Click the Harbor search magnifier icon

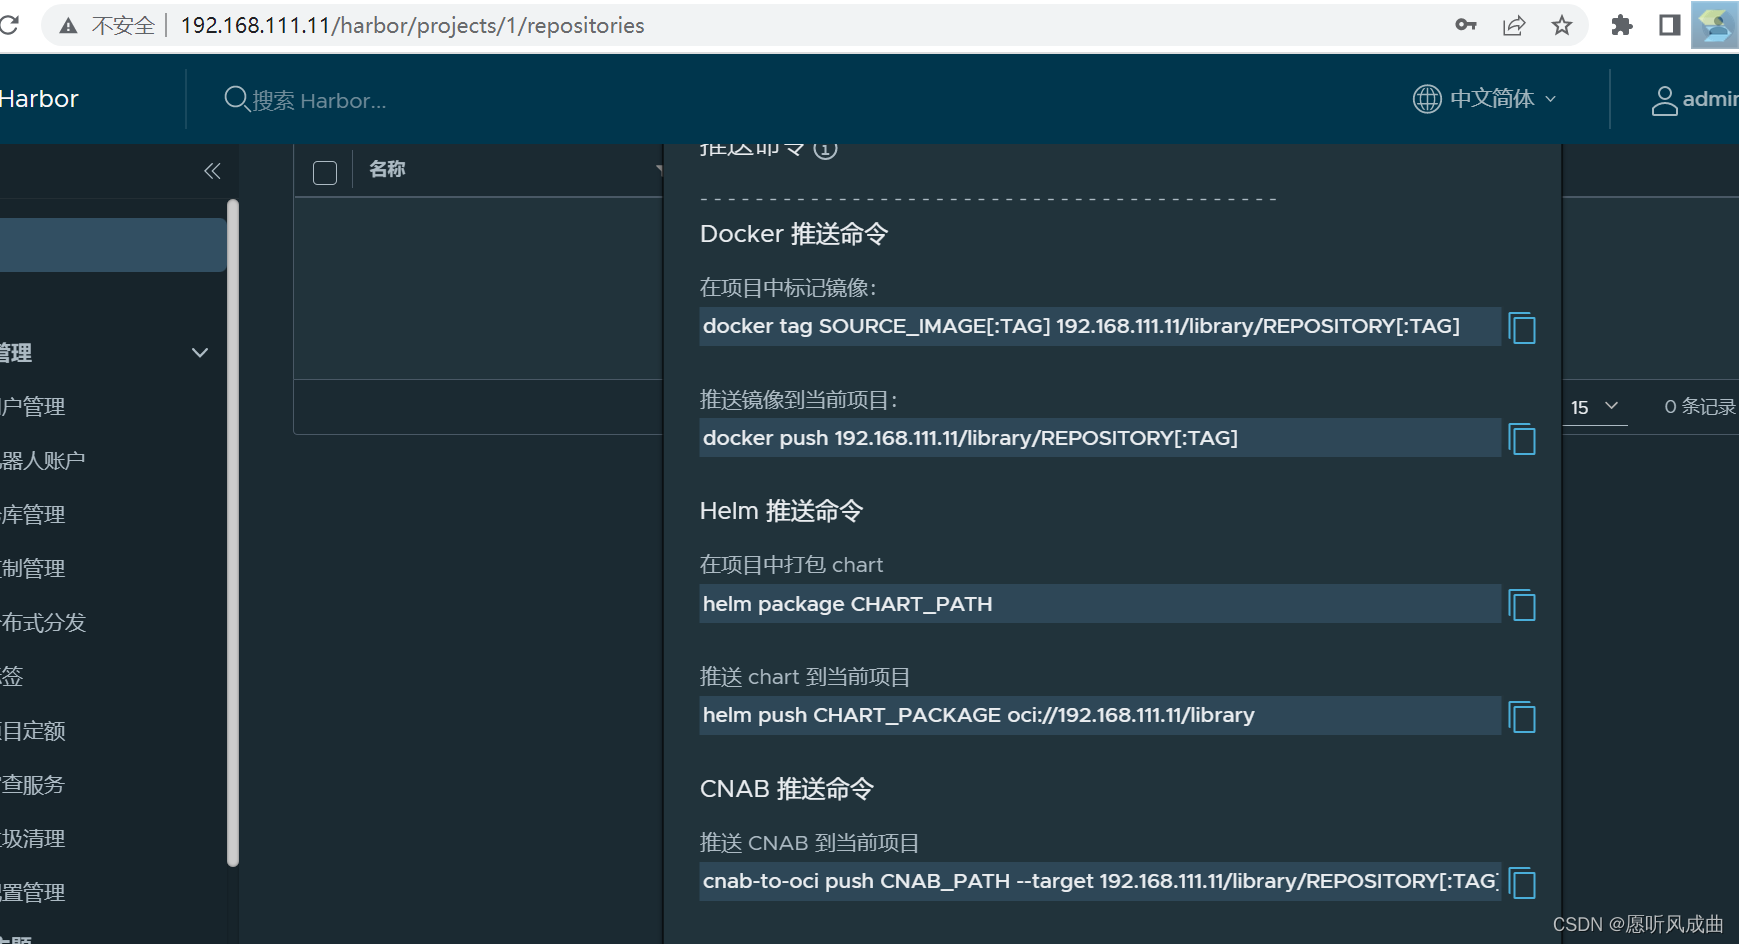(x=236, y=99)
